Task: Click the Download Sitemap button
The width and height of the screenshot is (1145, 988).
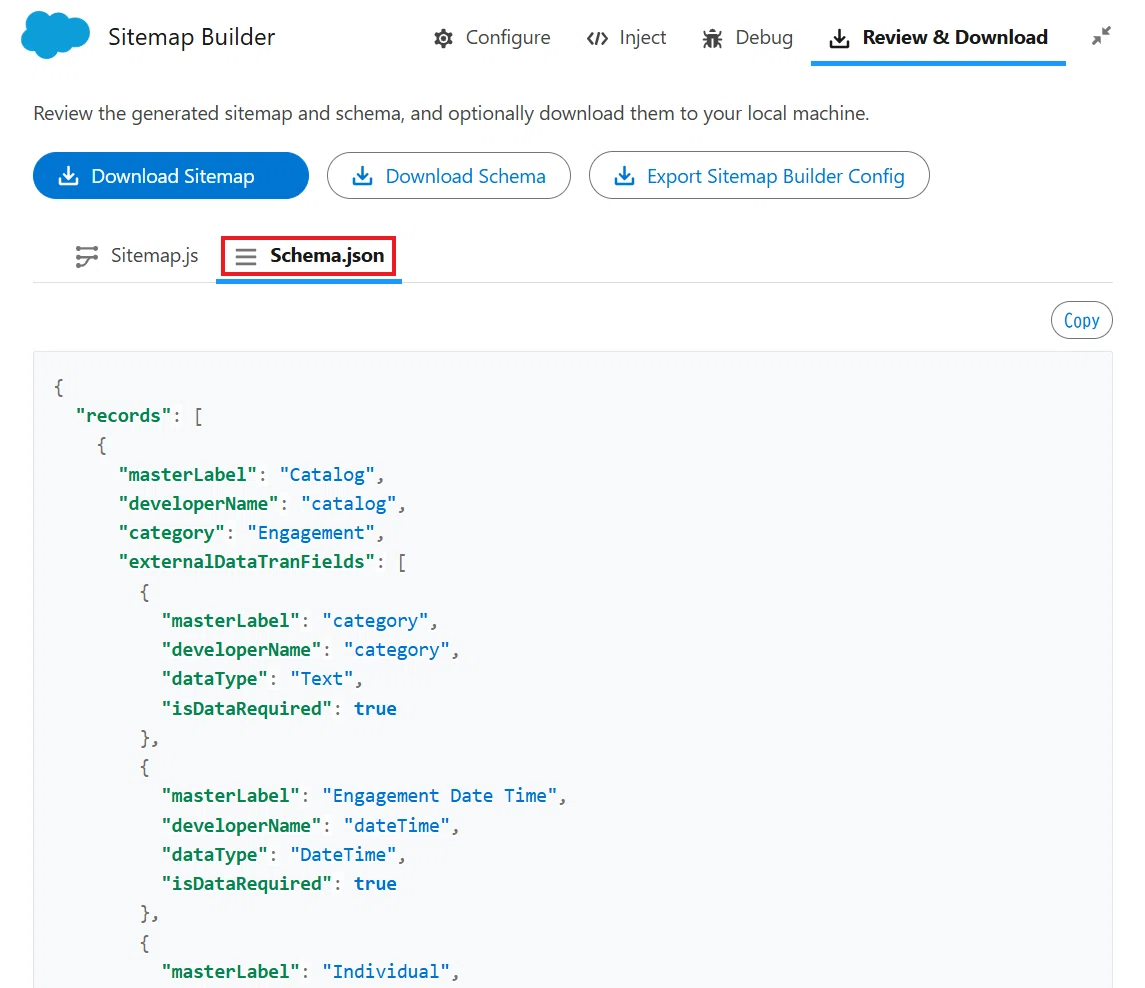Action: tap(171, 176)
